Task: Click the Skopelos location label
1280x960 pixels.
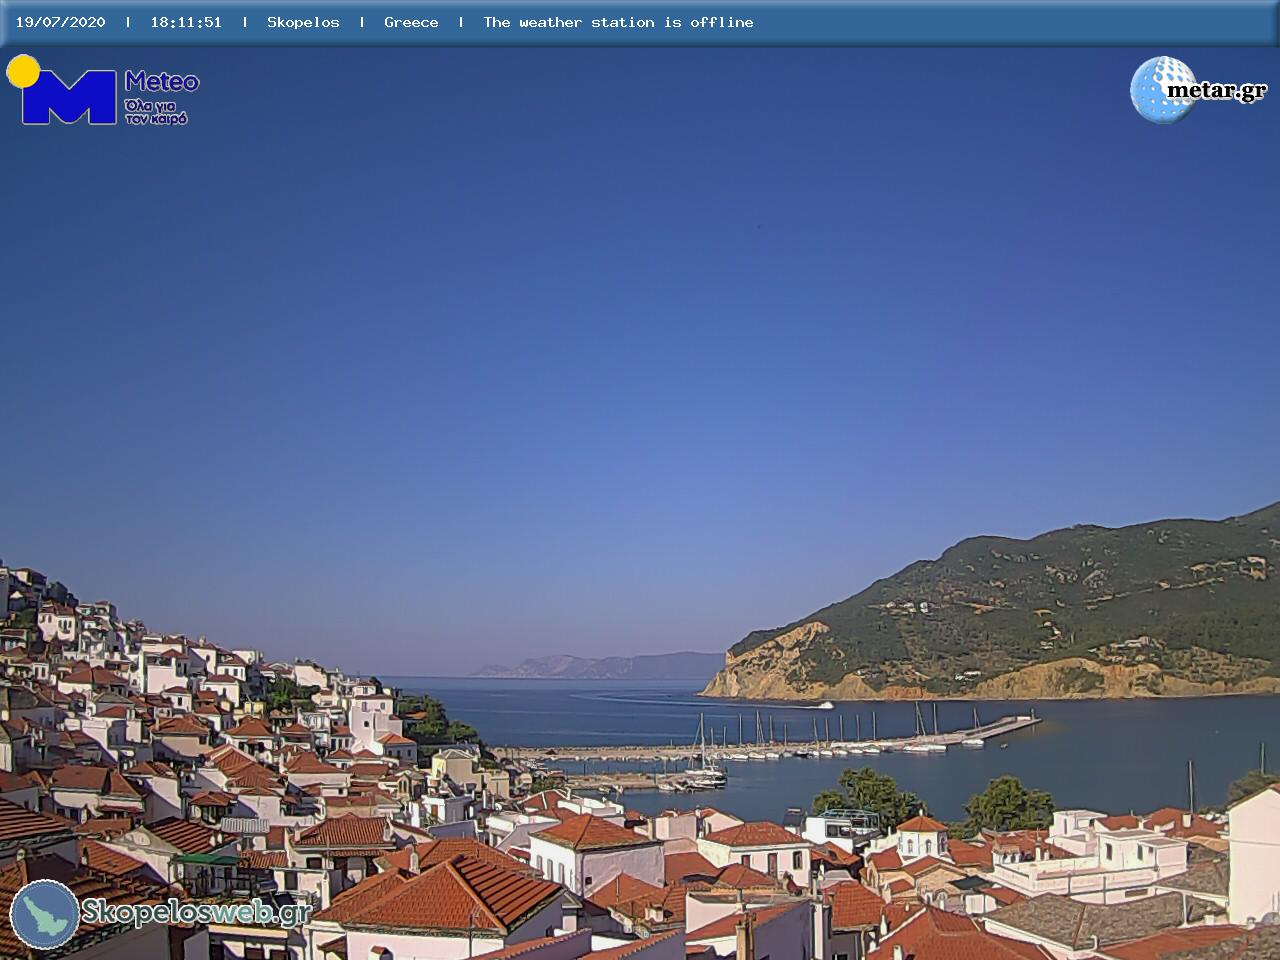Action: point(303,22)
